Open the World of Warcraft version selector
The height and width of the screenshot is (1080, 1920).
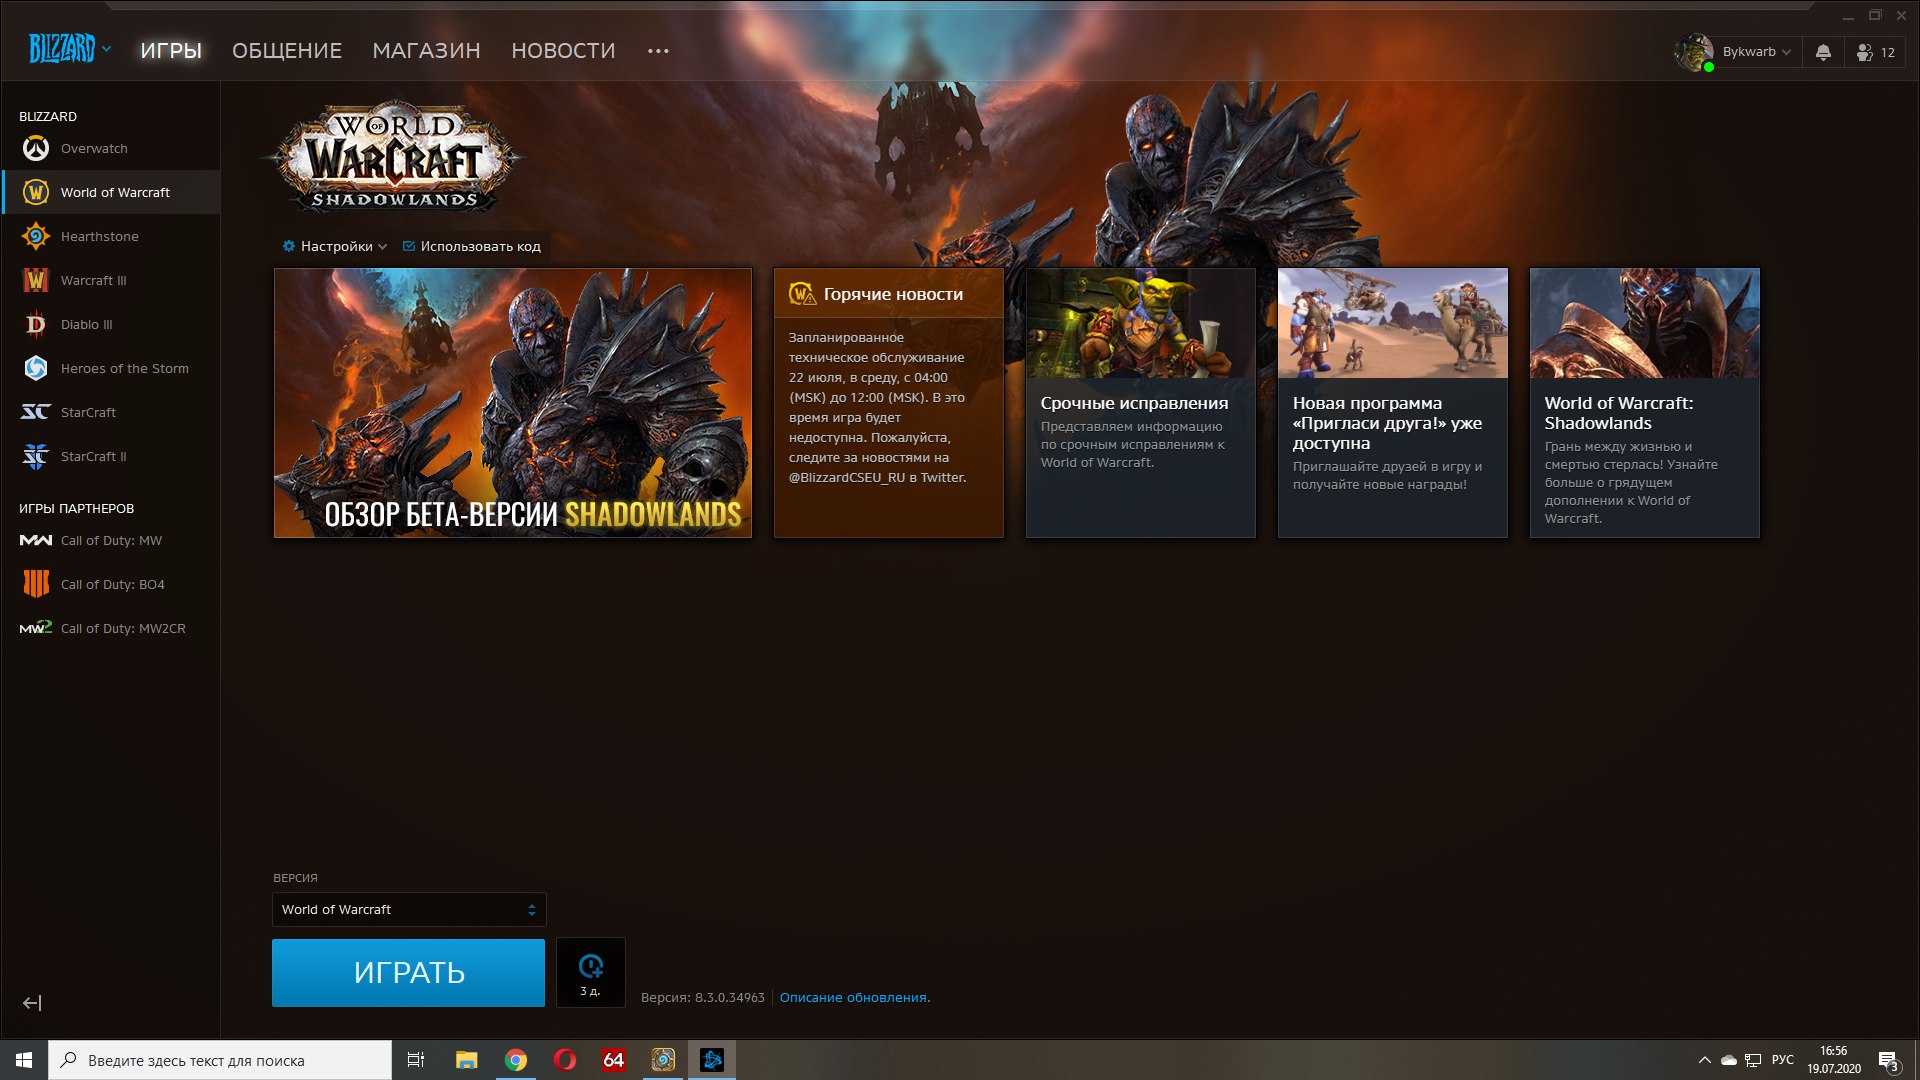409,909
